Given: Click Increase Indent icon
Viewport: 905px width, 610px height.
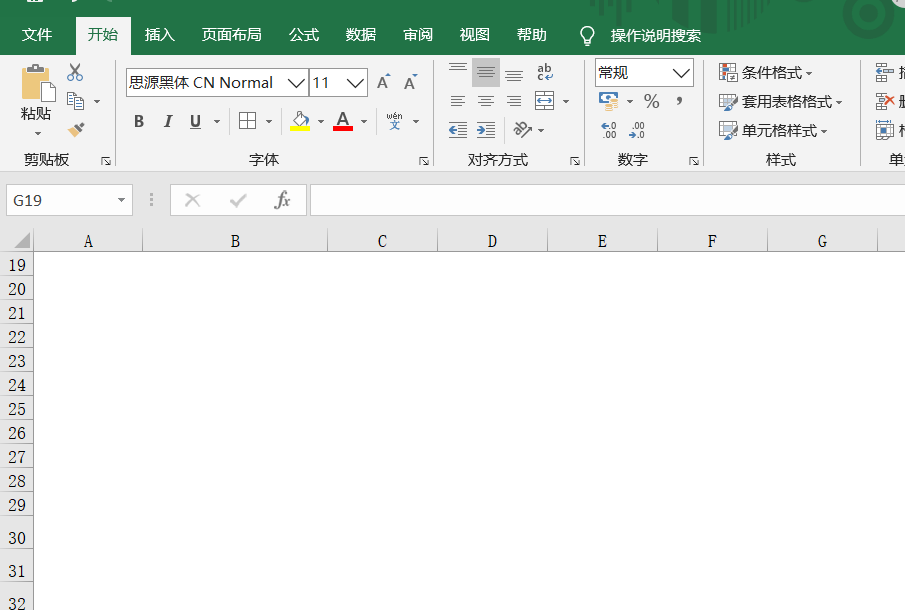Looking at the screenshot, I should pyautogui.click(x=486, y=130).
